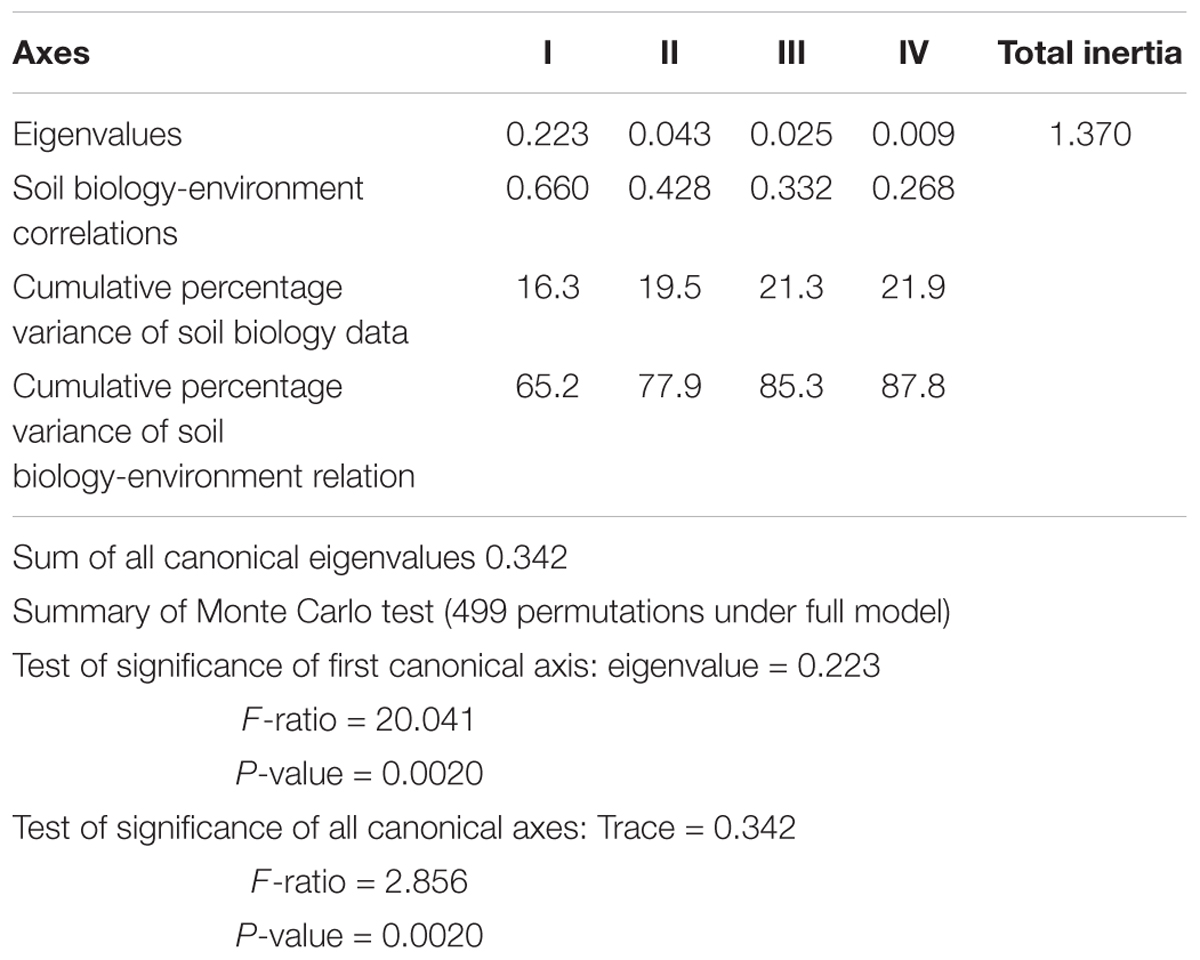Select the Eigenvalues row label

97,134
